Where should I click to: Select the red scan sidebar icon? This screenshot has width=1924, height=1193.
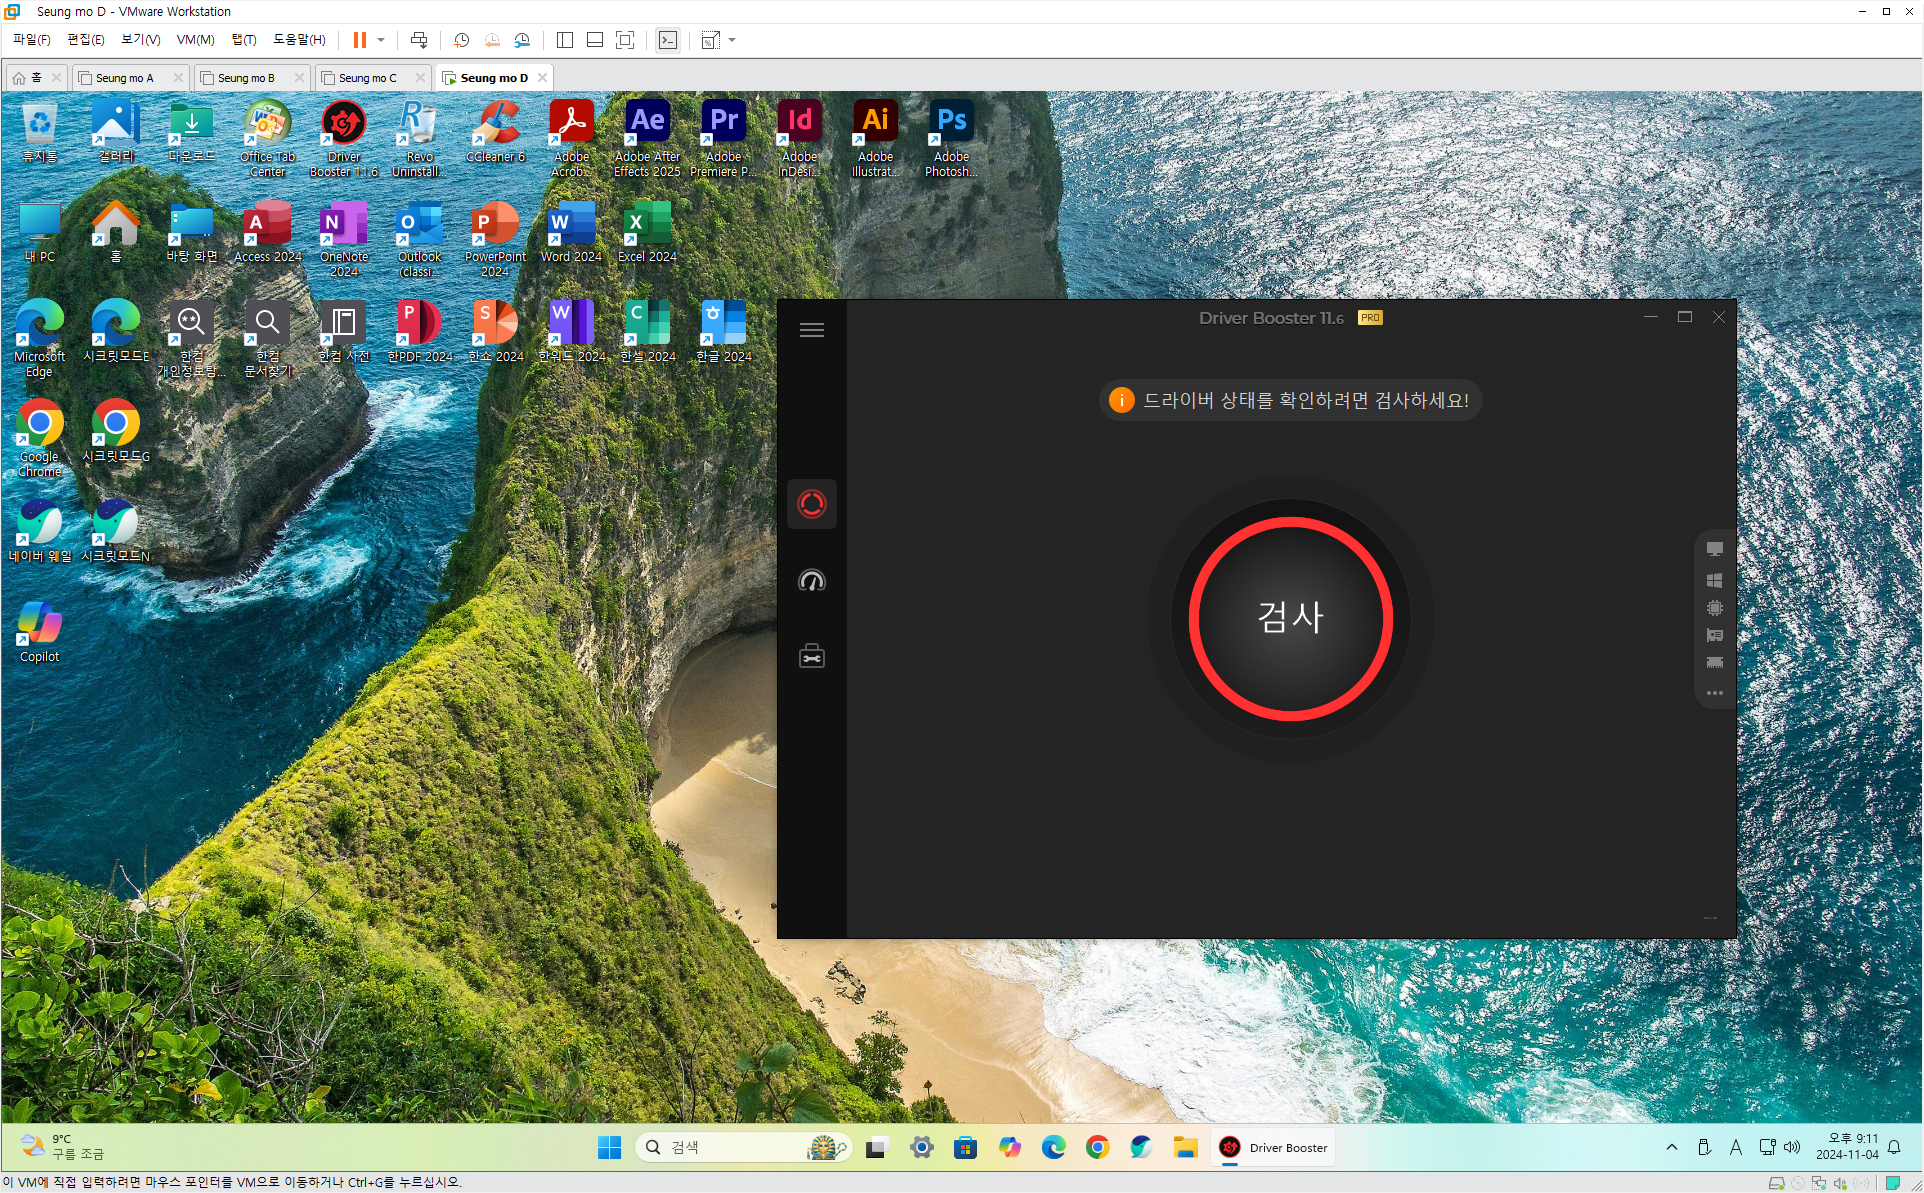click(812, 504)
